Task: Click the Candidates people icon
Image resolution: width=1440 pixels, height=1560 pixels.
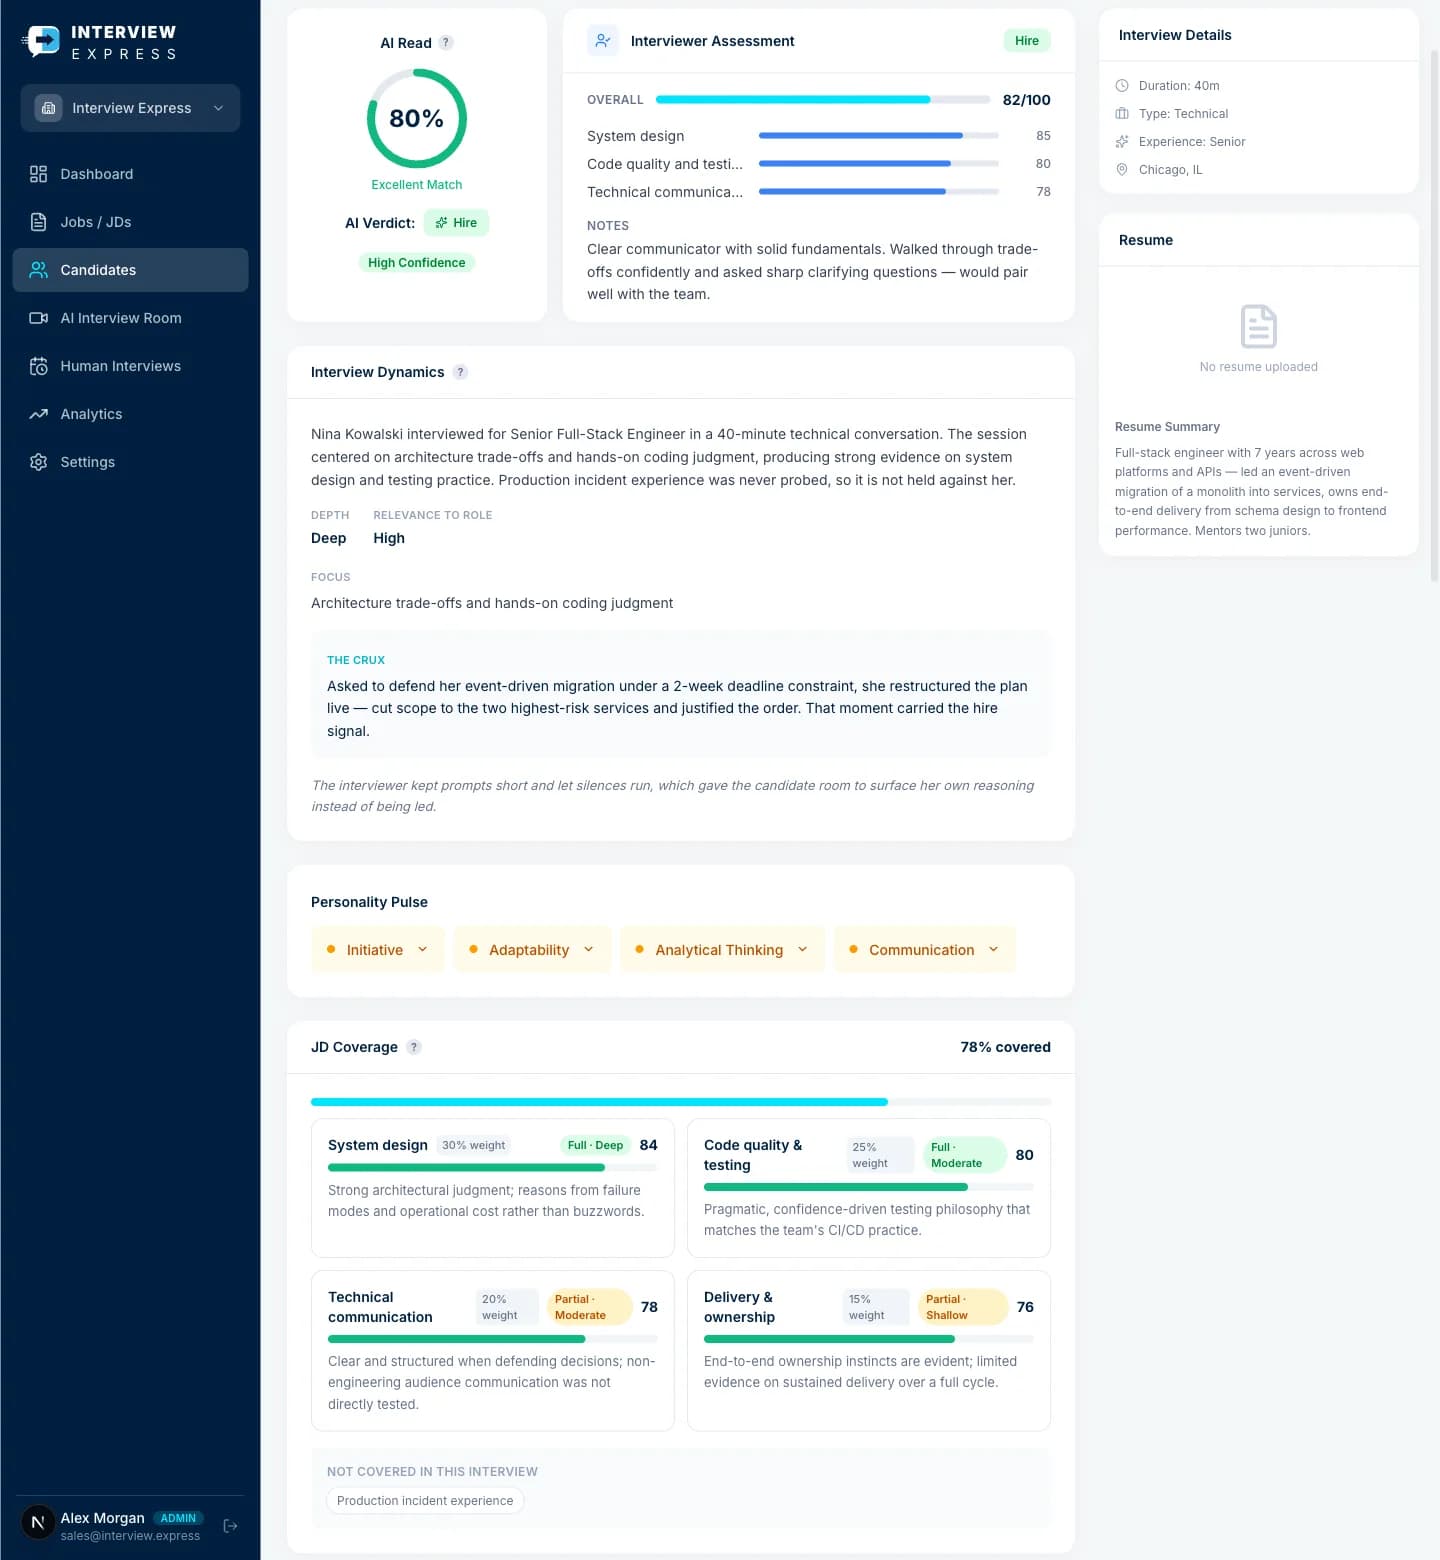Action: pyautogui.click(x=38, y=270)
